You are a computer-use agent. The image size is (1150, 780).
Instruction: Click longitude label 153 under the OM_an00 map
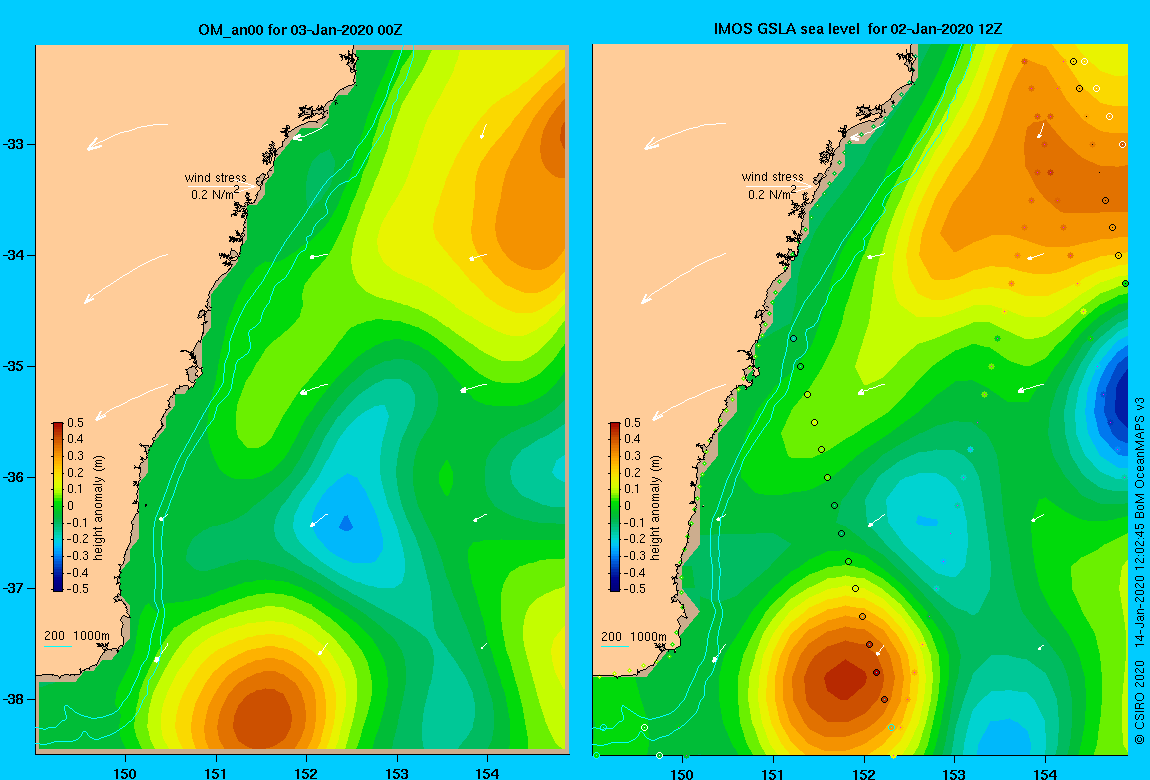point(397,773)
